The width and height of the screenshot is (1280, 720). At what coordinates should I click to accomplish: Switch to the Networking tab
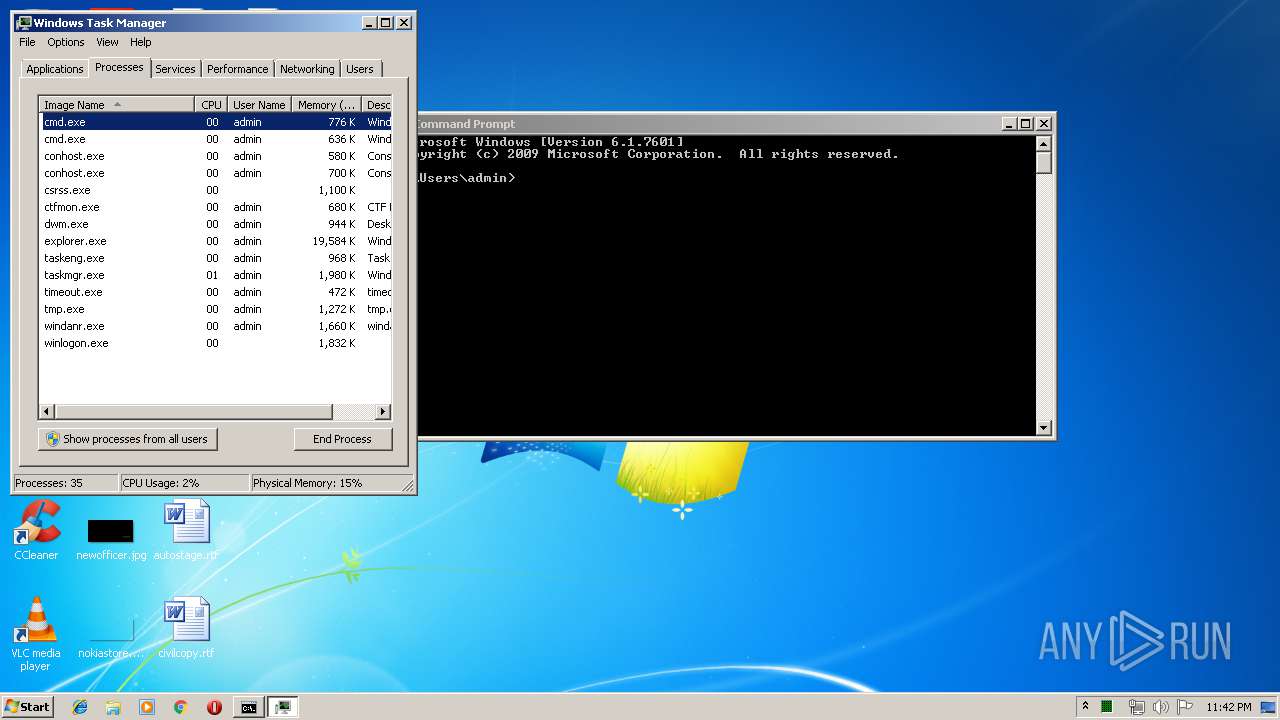point(307,69)
